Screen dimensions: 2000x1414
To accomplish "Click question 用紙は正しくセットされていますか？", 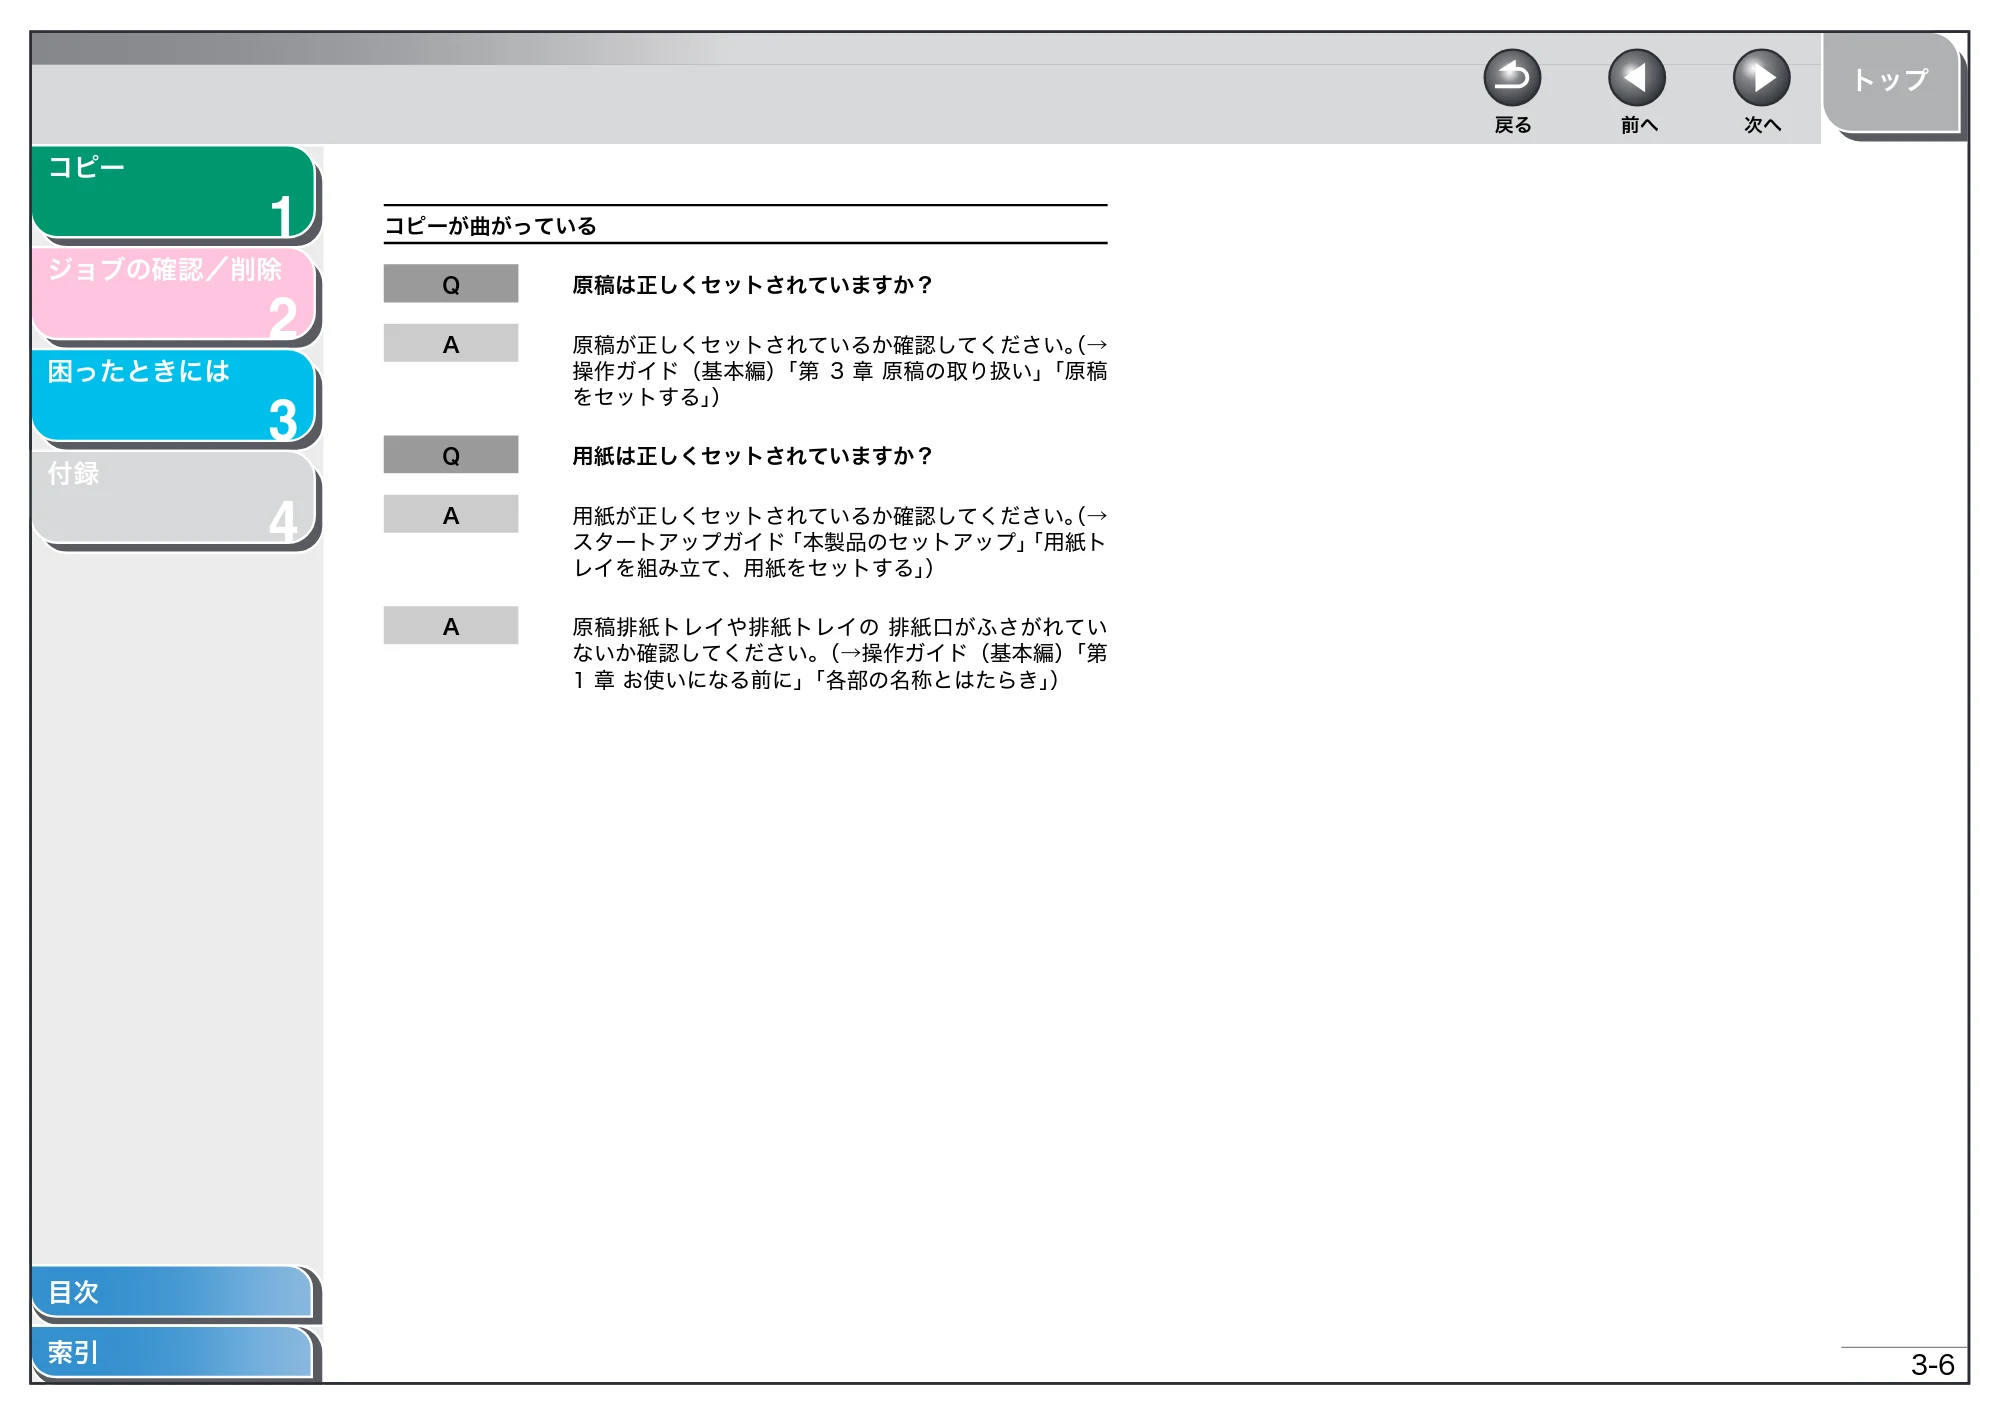I will pyautogui.click(x=752, y=456).
